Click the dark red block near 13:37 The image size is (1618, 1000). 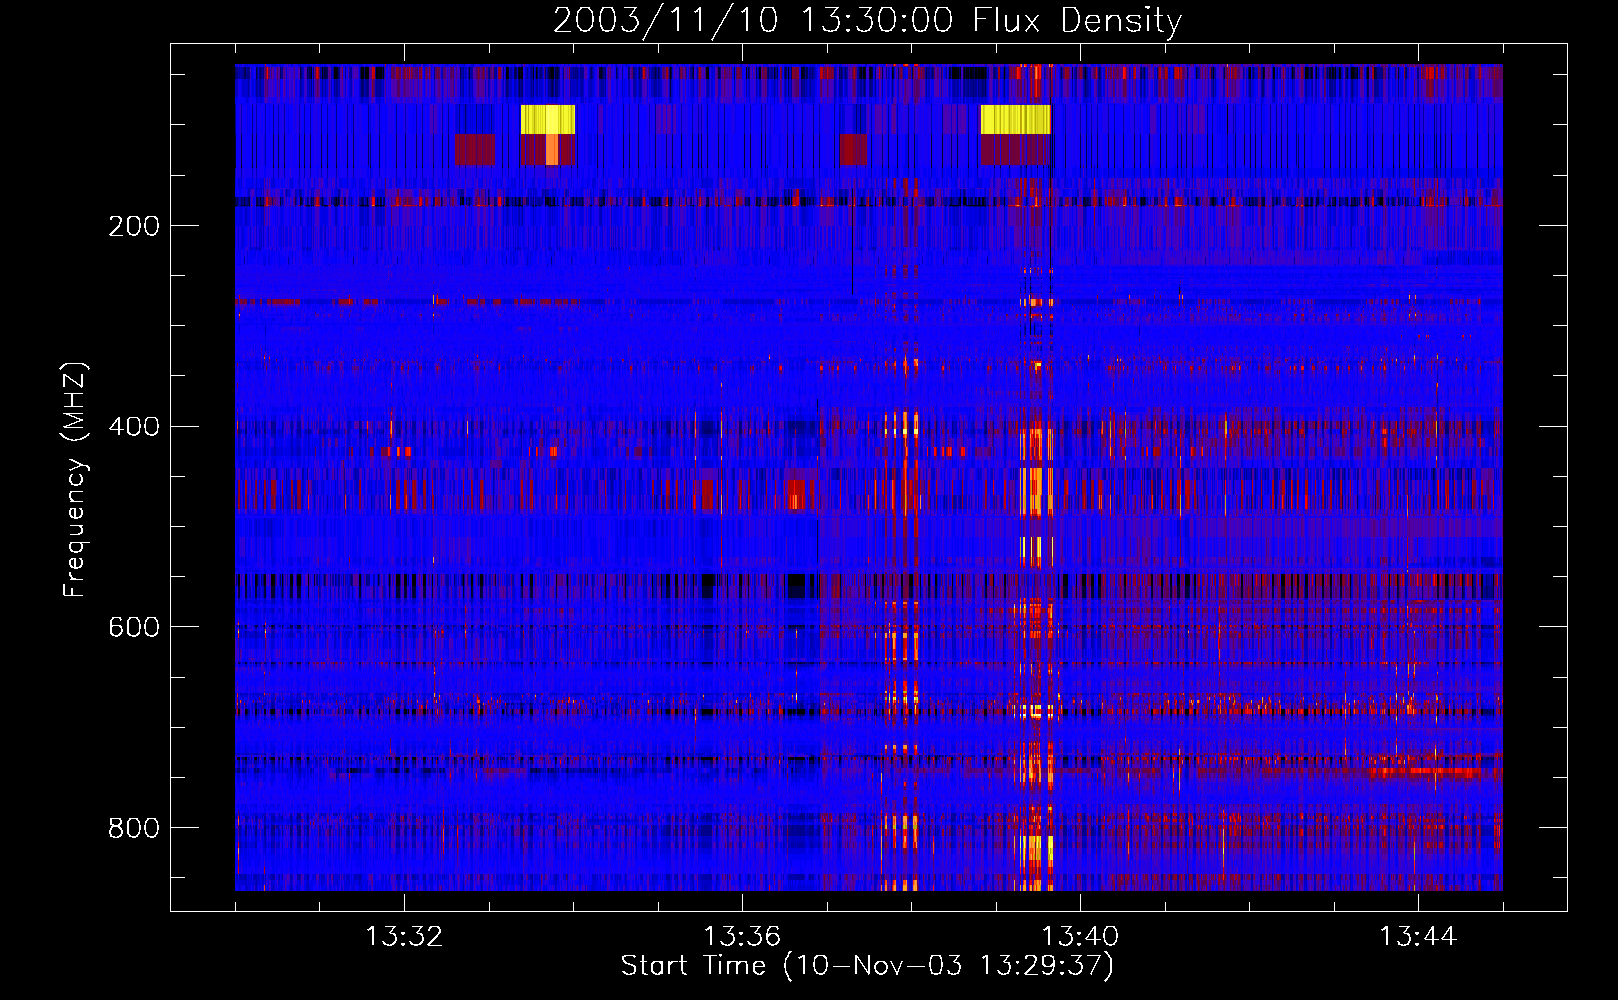pyautogui.click(x=853, y=149)
